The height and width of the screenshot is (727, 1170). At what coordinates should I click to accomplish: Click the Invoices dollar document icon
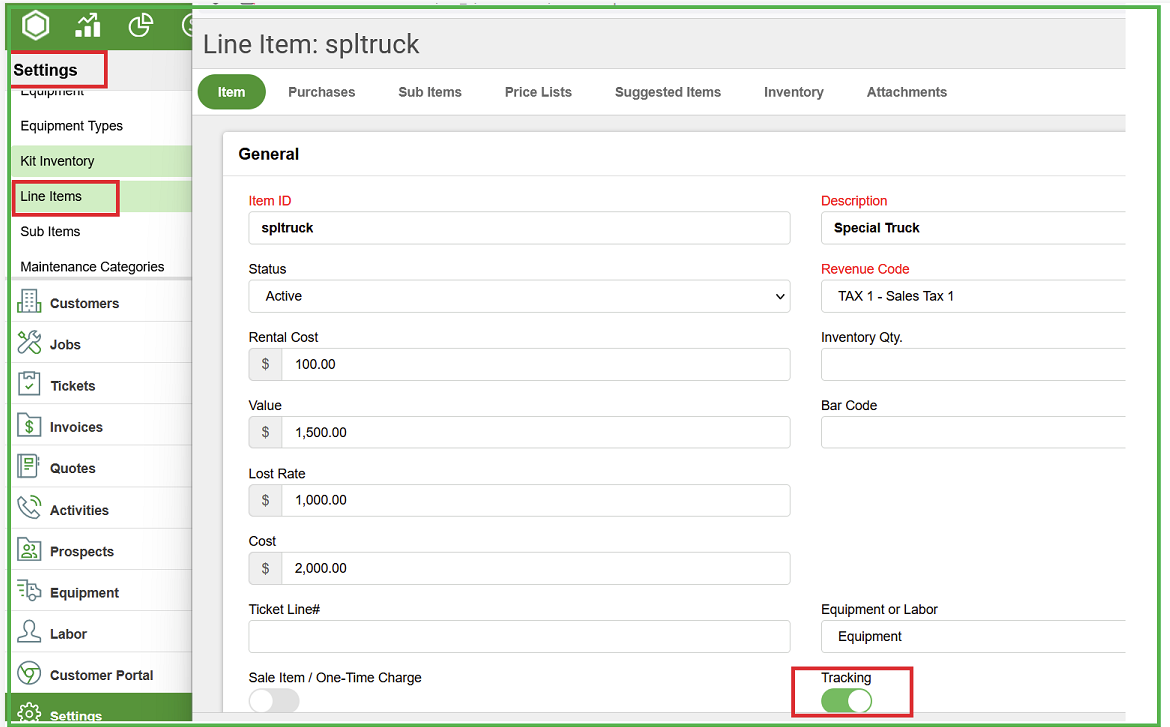[x=29, y=425]
